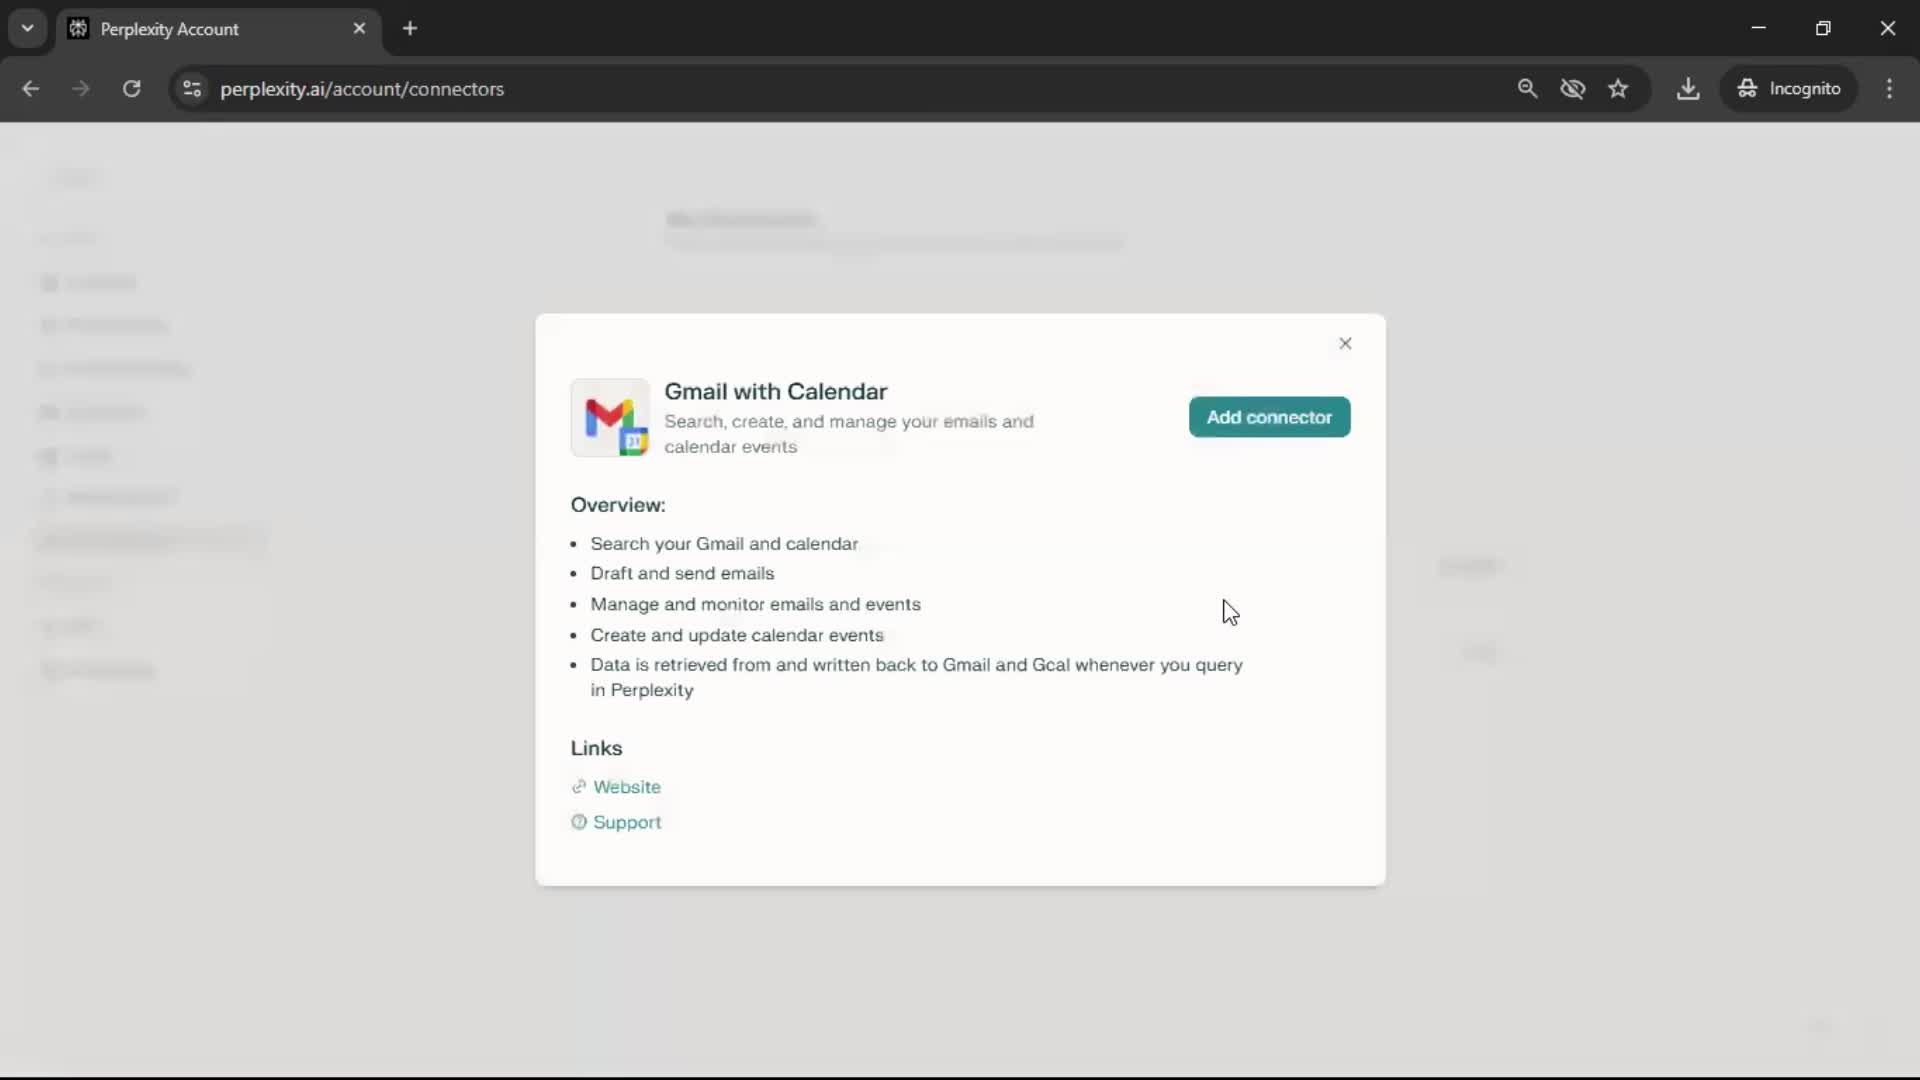Open the Website link
The height and width of the screenshot is (1080, 1920).
tap(626, 787)
